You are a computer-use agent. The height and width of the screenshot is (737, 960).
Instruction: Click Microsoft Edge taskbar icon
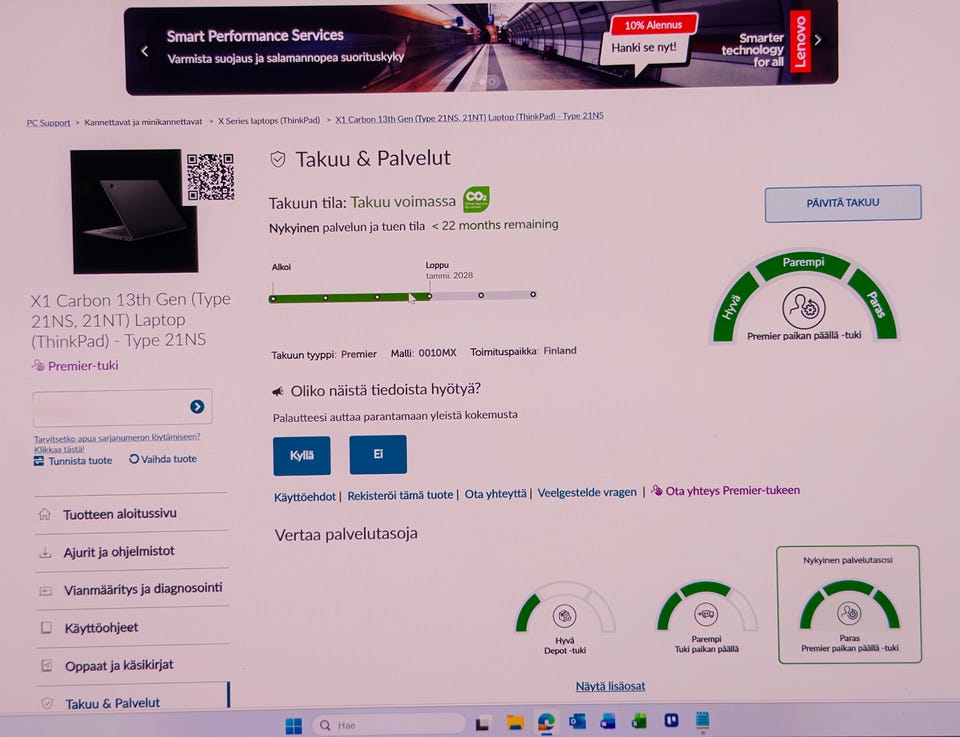(x=546, y=722)
